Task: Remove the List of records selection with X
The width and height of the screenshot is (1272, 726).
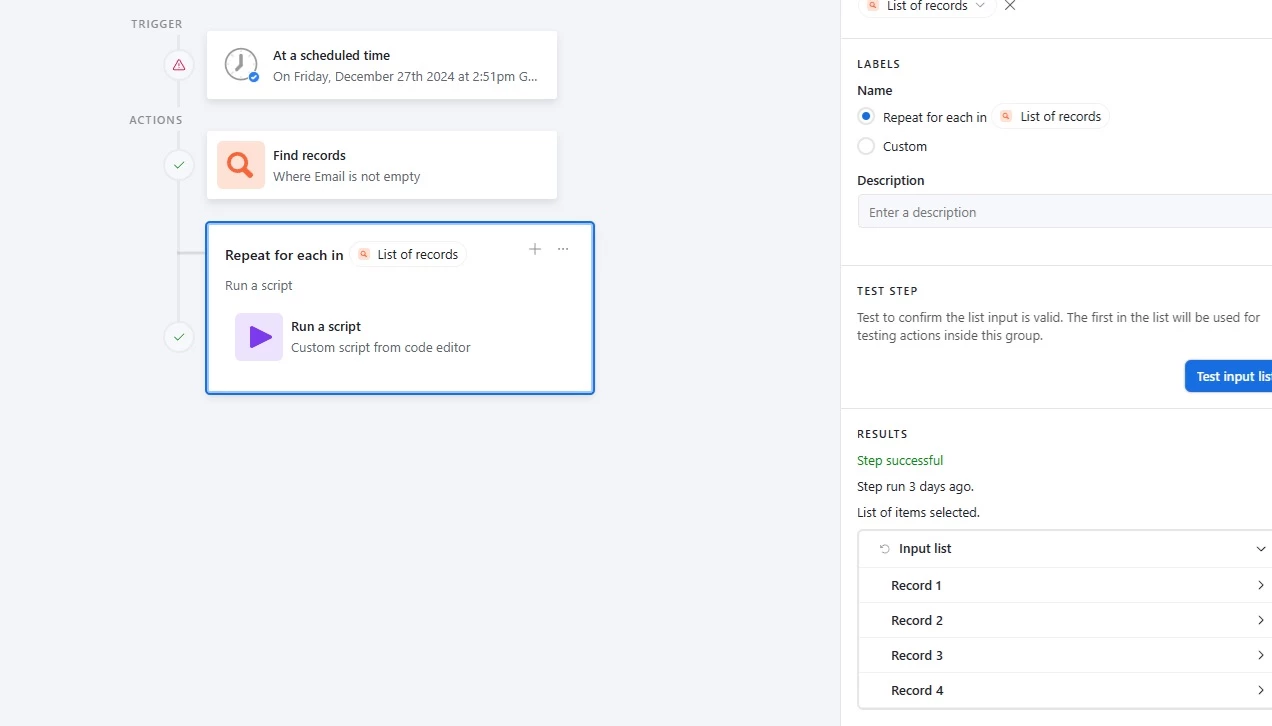Action: click(1010, 6)
